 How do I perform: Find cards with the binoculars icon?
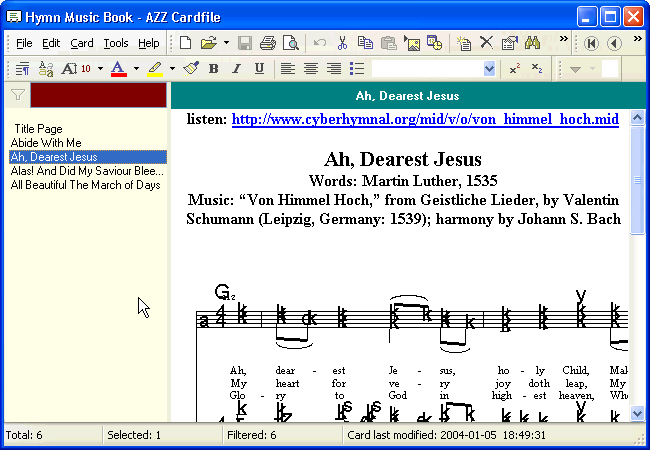tap(532, 43)
